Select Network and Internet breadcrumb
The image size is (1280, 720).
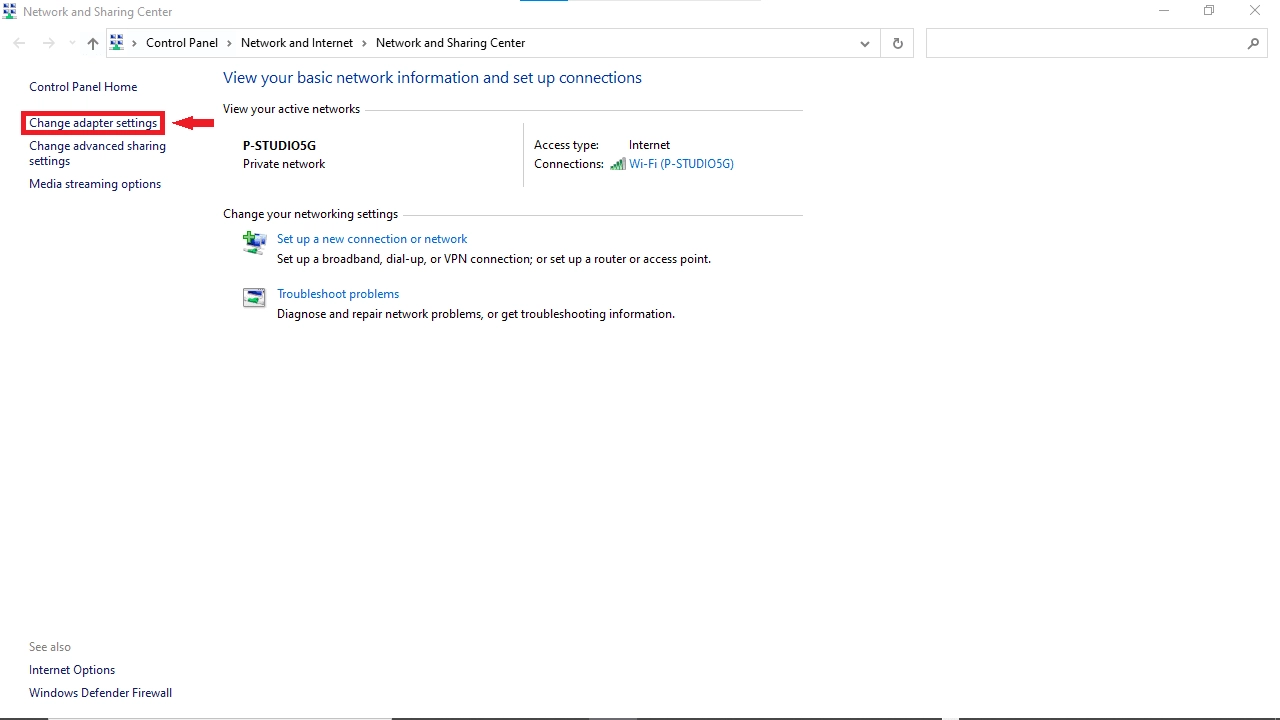tap(297, 43)
